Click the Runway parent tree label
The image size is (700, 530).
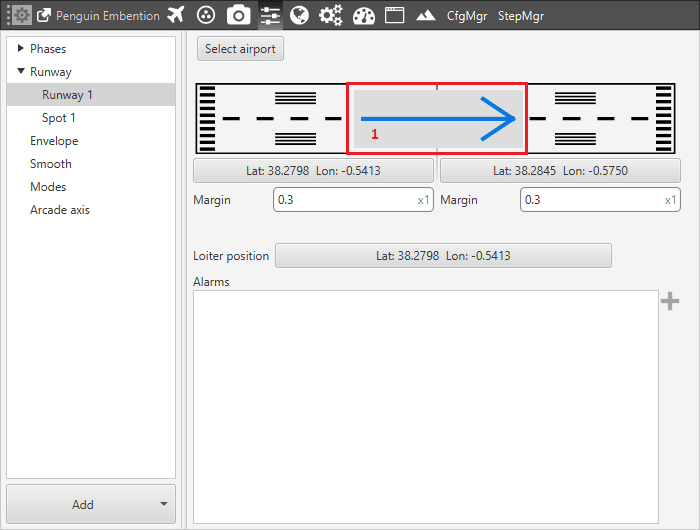[x=51, y=72]
